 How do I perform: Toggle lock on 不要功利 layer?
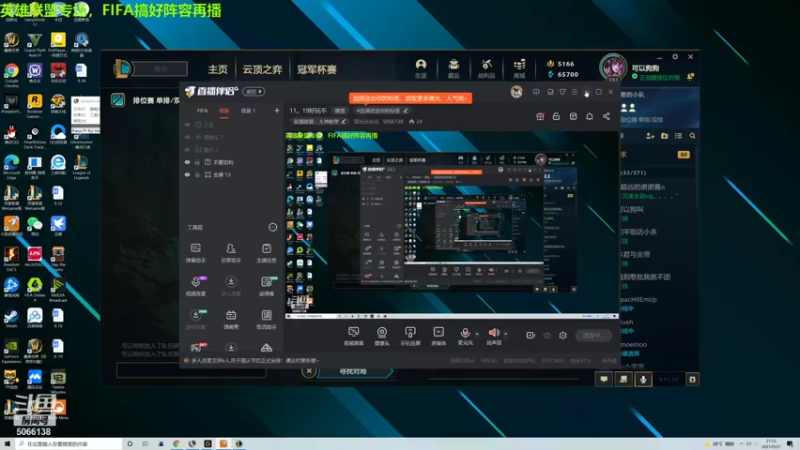coord(197,162)
